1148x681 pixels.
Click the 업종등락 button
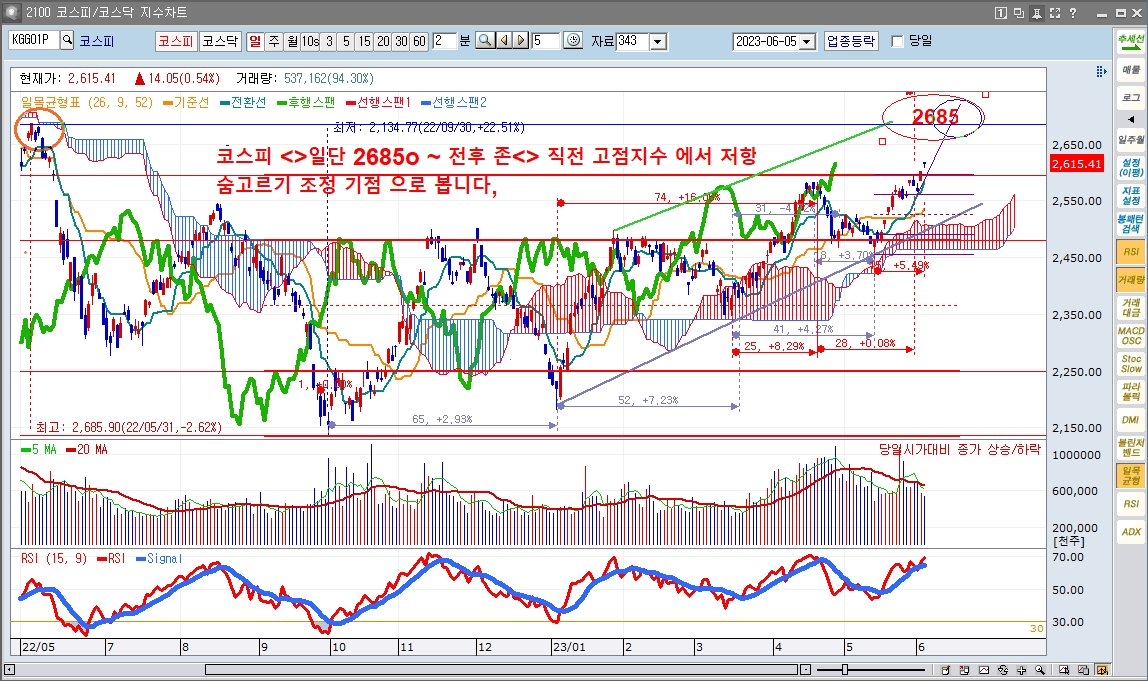click(x=850, y=41)
